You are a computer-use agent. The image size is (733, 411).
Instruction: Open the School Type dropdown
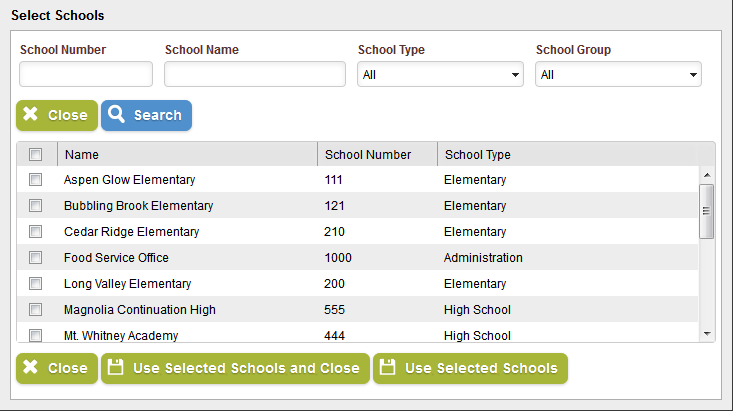tap(440, 75)
